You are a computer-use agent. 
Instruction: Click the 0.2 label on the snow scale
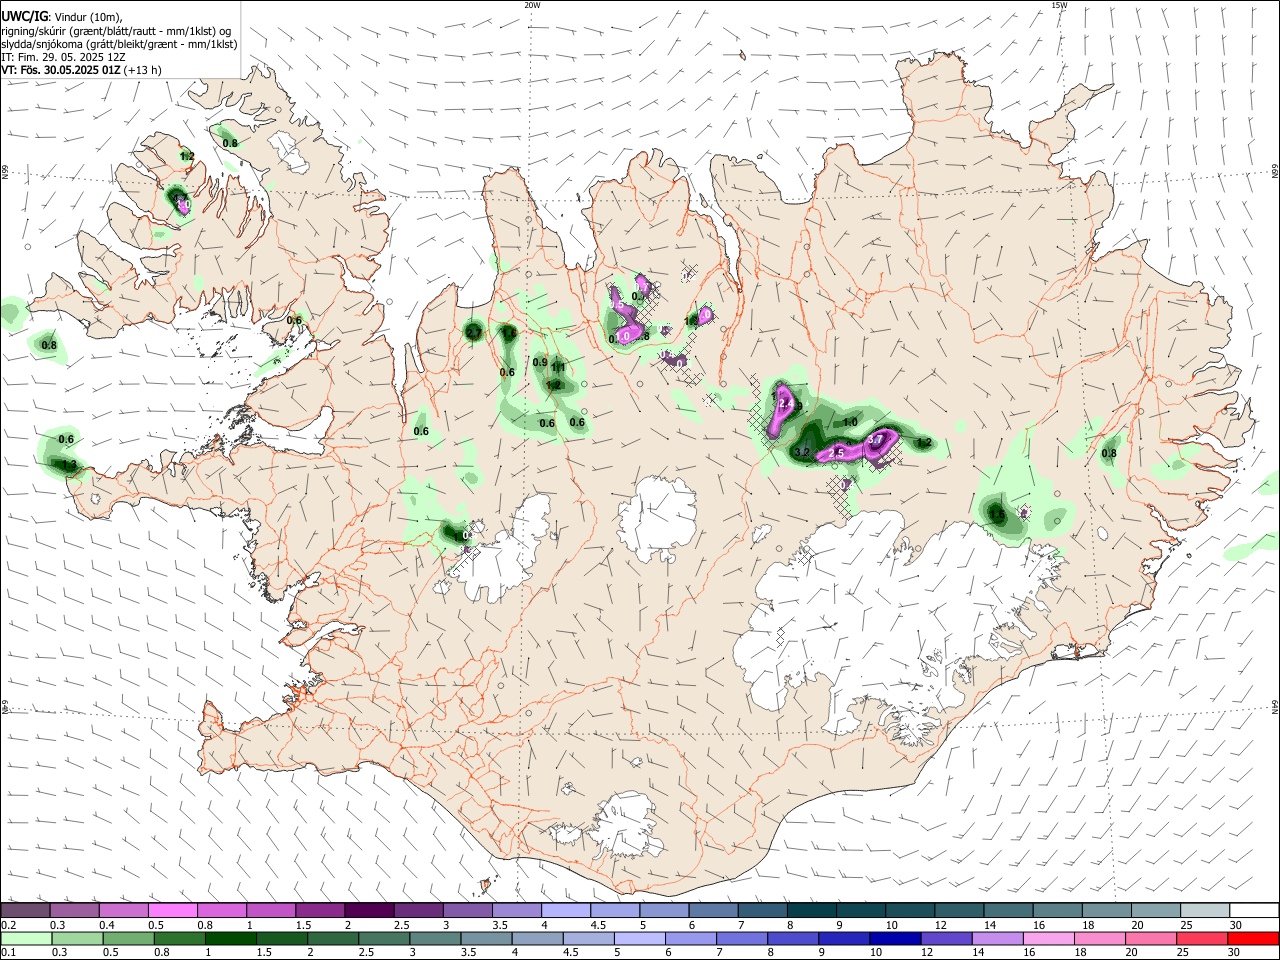point(8,925)
